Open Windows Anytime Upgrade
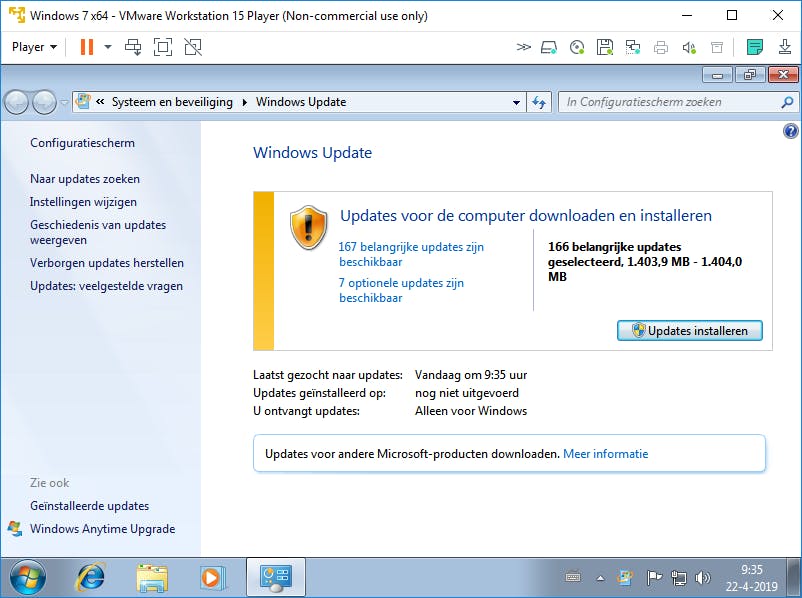This screenshot has width=802, height=598. click(102, 528)
